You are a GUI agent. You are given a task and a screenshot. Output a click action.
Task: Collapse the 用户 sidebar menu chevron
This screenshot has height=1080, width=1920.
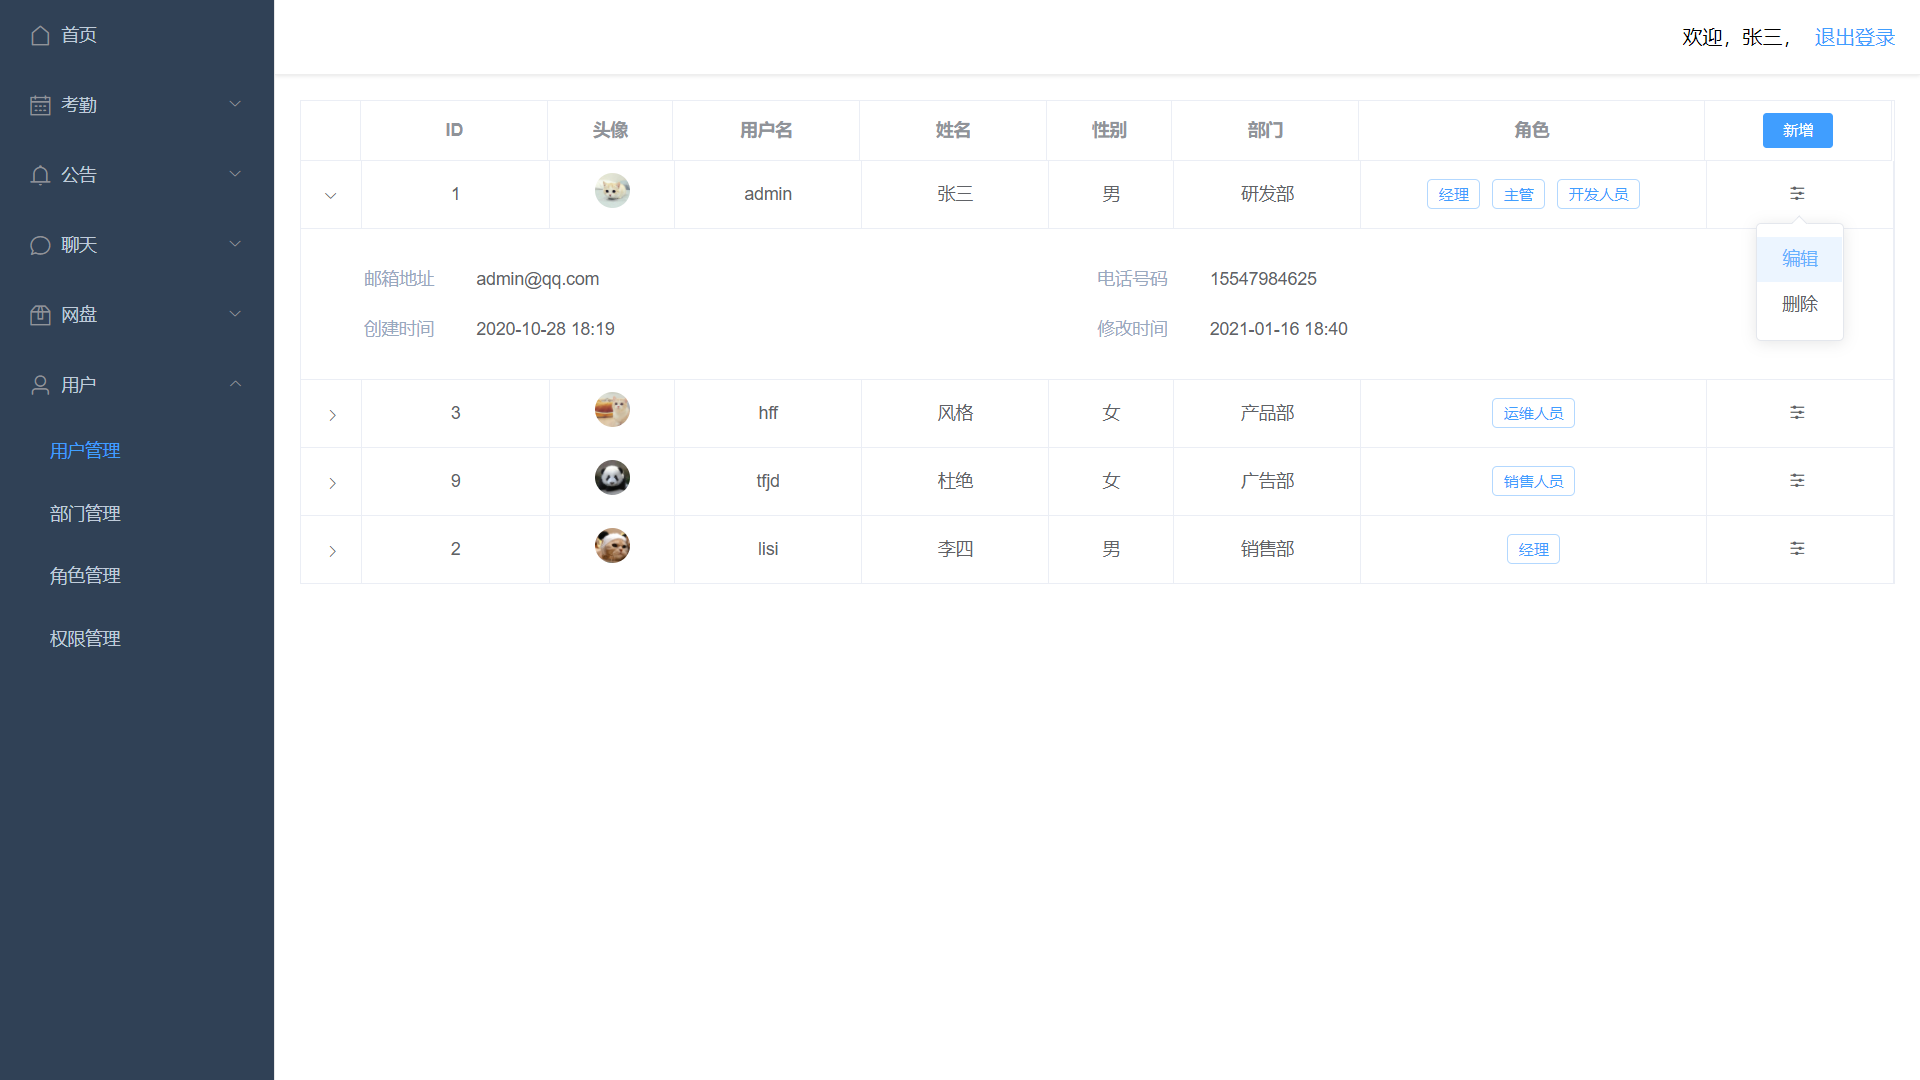[x=235, y=384]
